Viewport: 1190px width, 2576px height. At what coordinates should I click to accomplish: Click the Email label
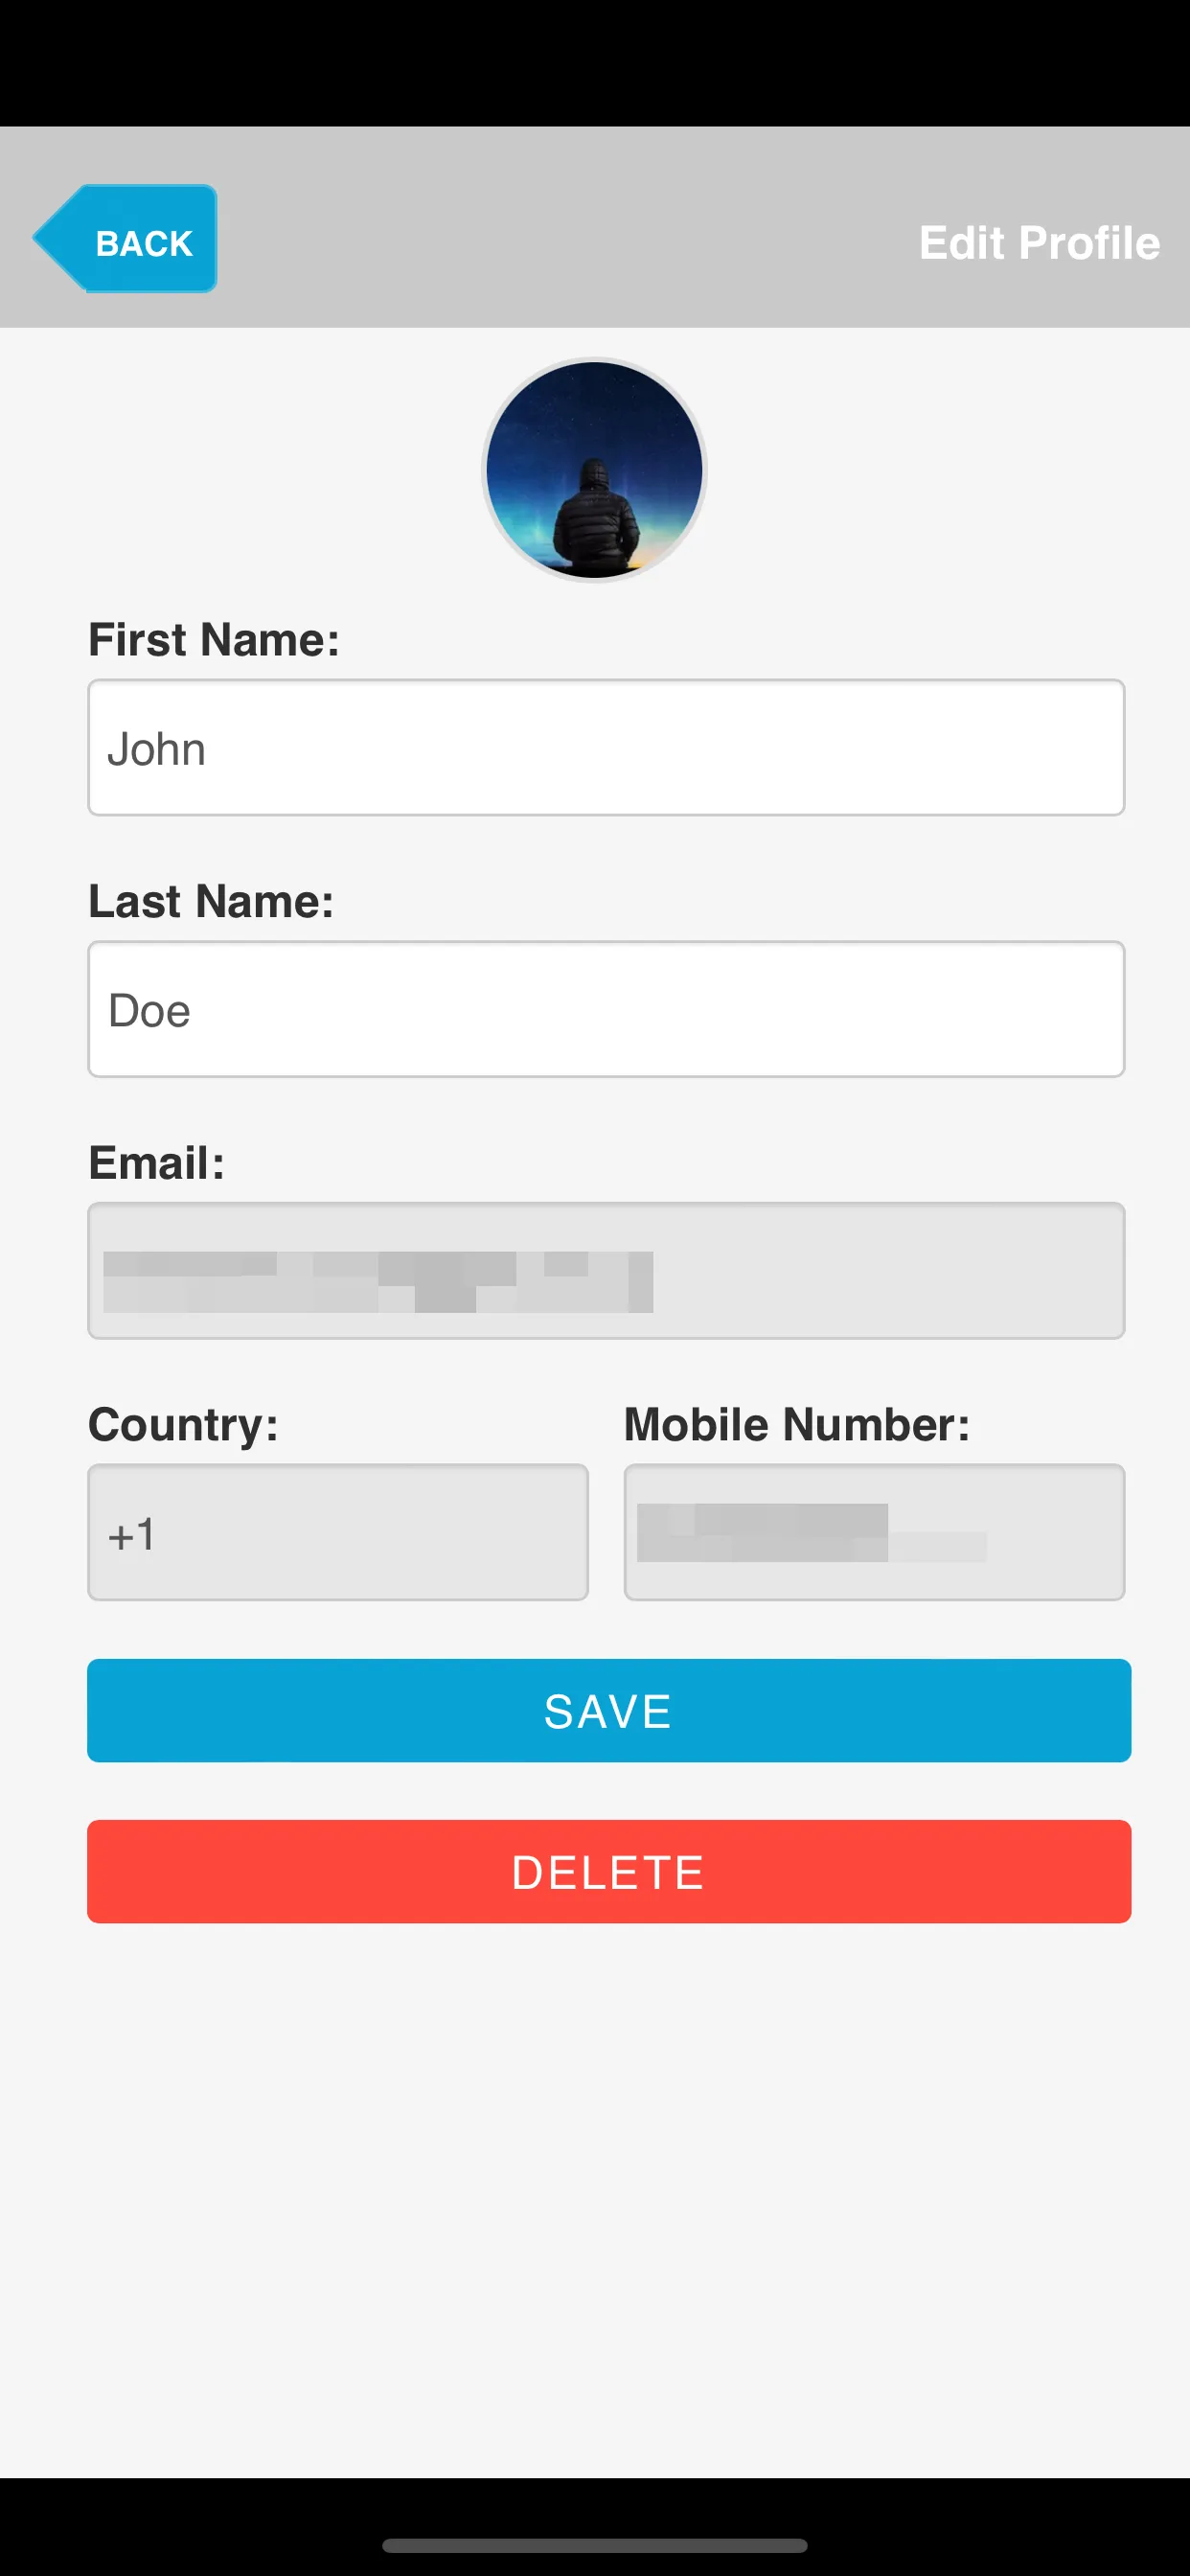[x=155, y=1162]
